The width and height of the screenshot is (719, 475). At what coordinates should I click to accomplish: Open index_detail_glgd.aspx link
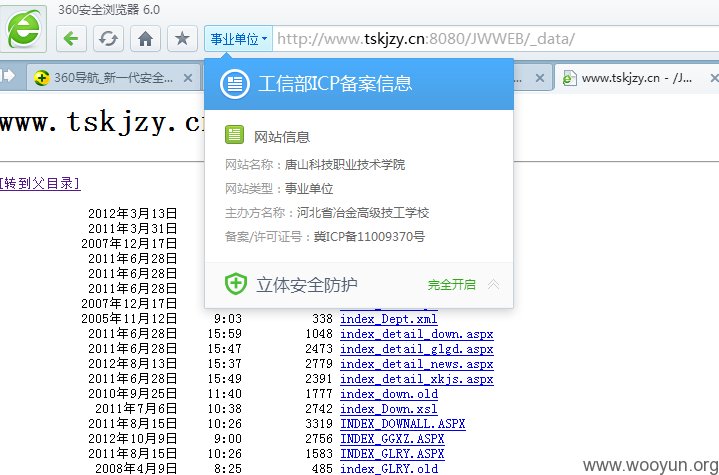416,349
